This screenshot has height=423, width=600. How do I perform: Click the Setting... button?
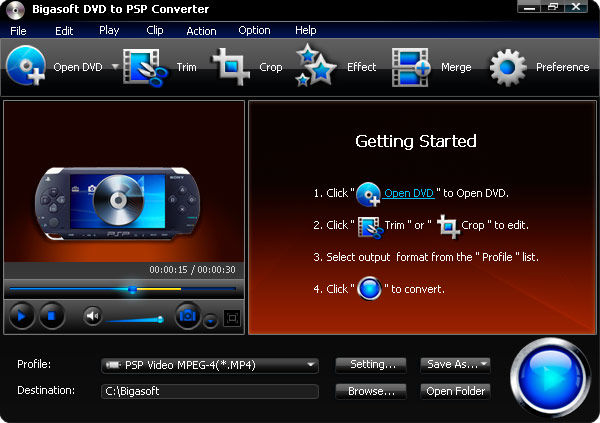371,364
